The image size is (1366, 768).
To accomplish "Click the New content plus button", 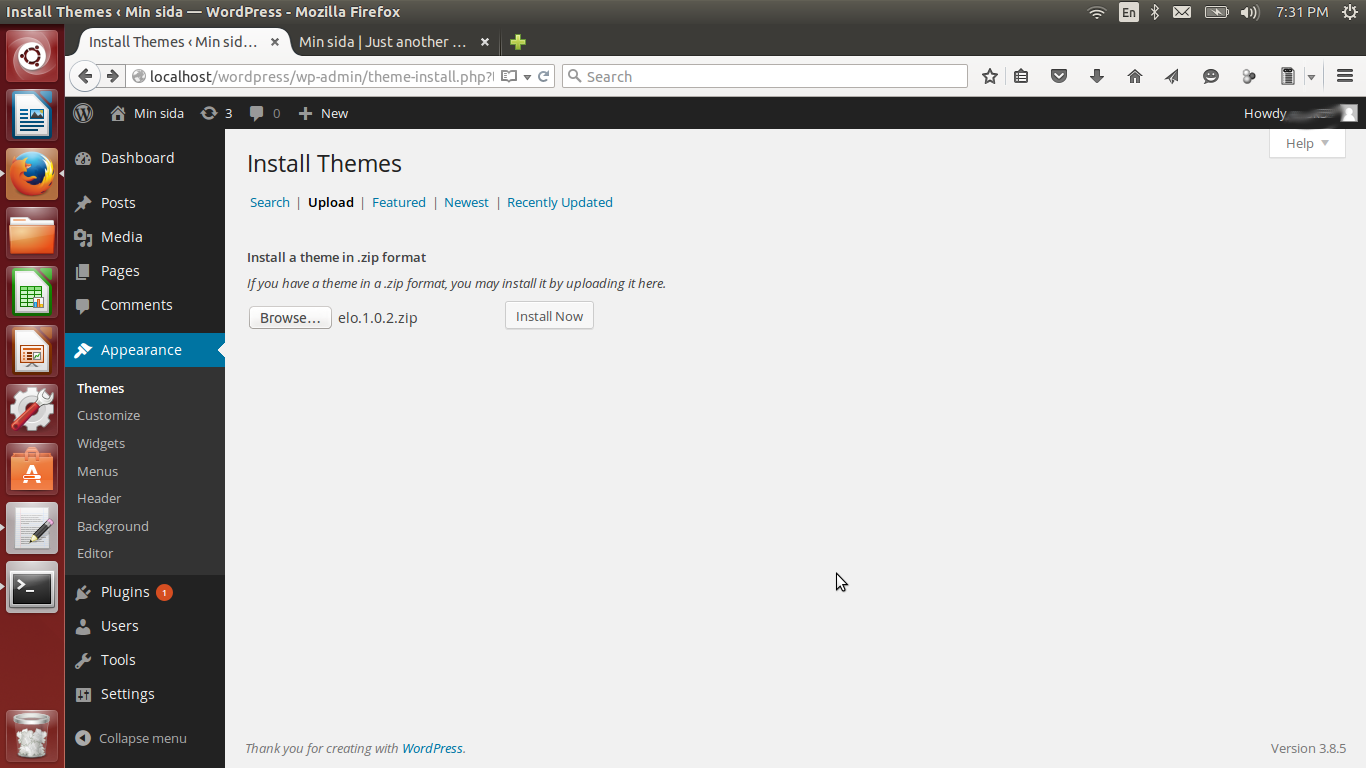I will 323,113.
